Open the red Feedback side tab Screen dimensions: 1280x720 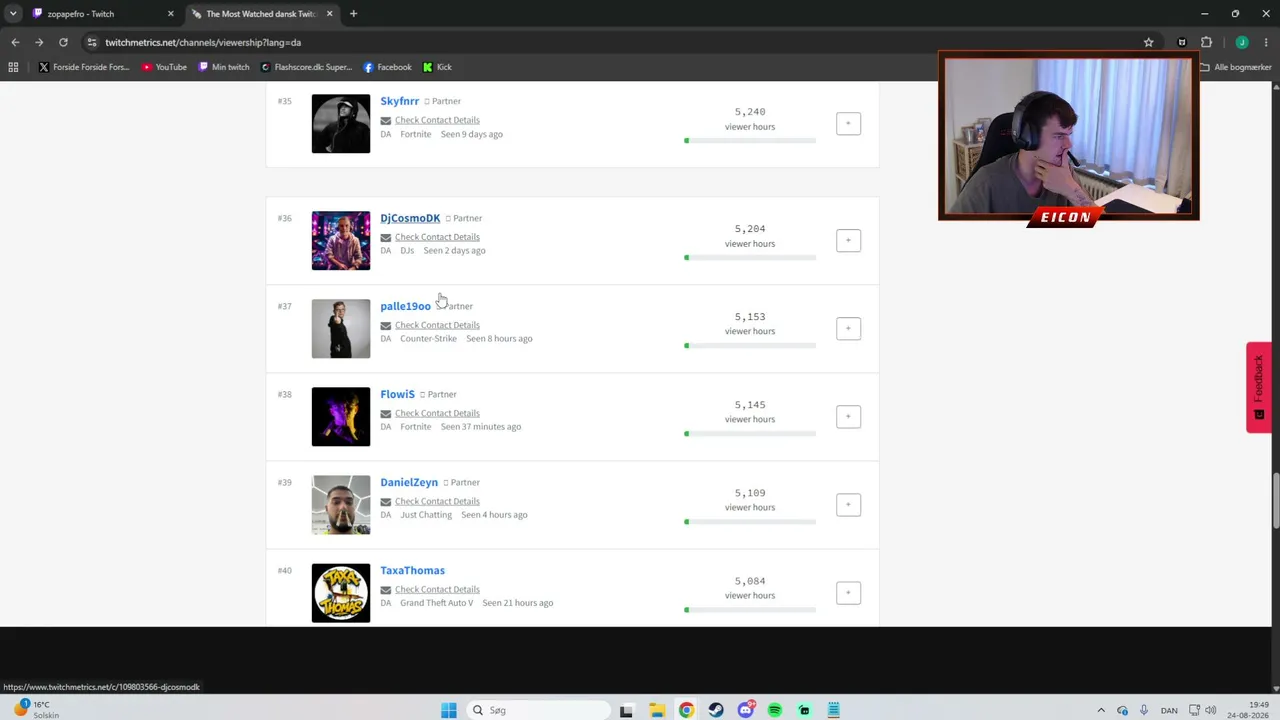(1259, 387)
